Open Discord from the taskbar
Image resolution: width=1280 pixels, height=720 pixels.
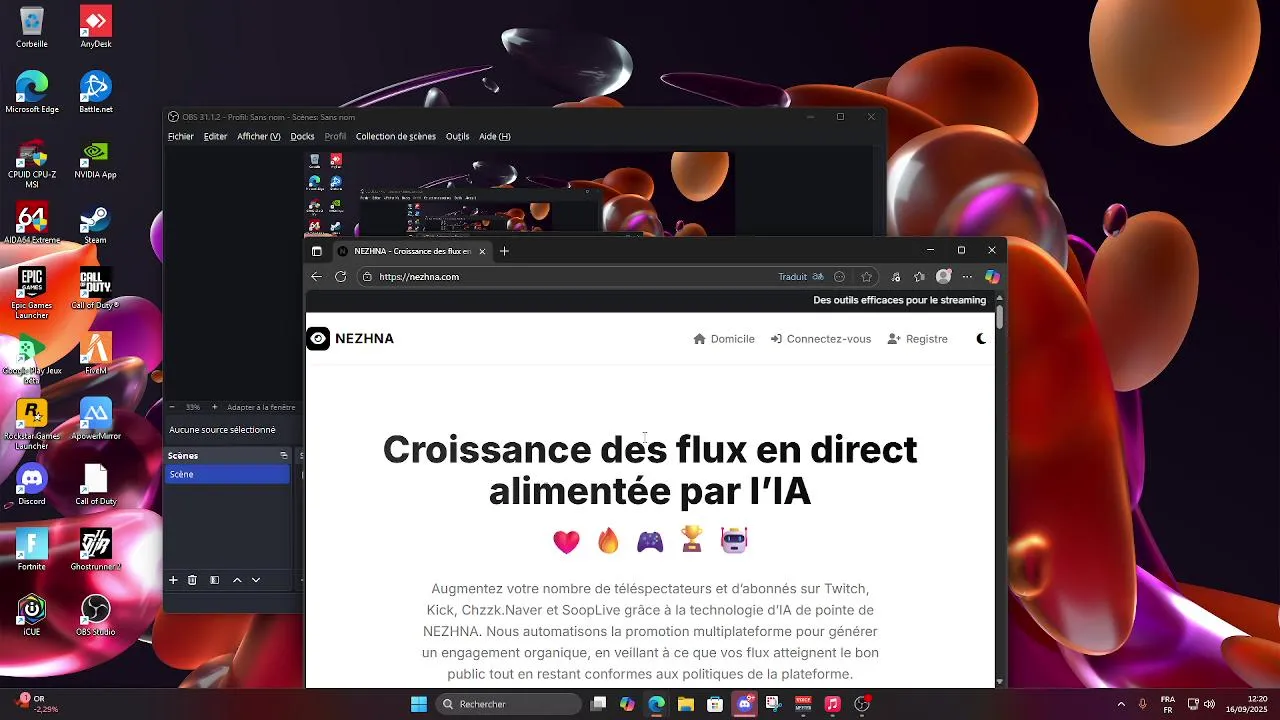(x=744, y=704)
